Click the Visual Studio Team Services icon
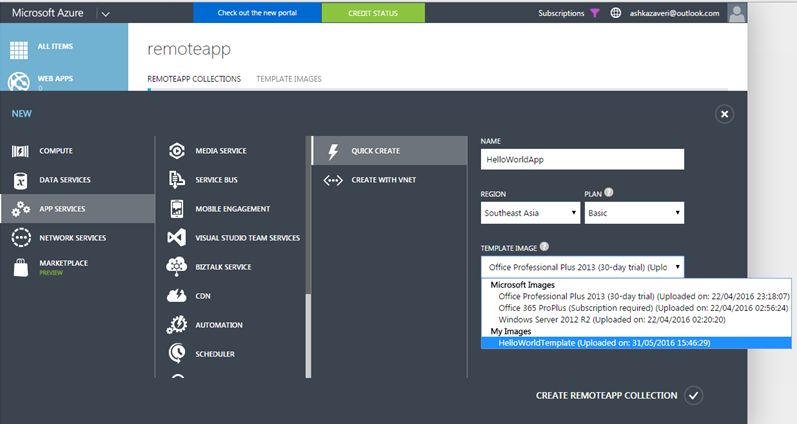This screenshot has height=424, width=797. pos(177,237)
